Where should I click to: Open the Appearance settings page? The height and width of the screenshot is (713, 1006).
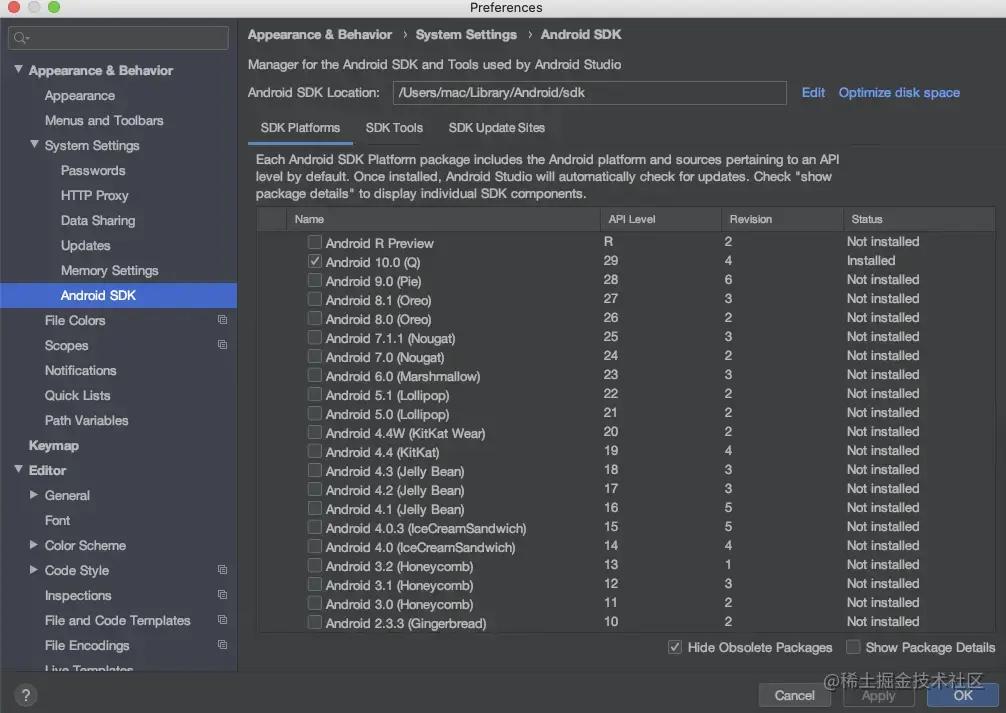click(x=80, y=96)
